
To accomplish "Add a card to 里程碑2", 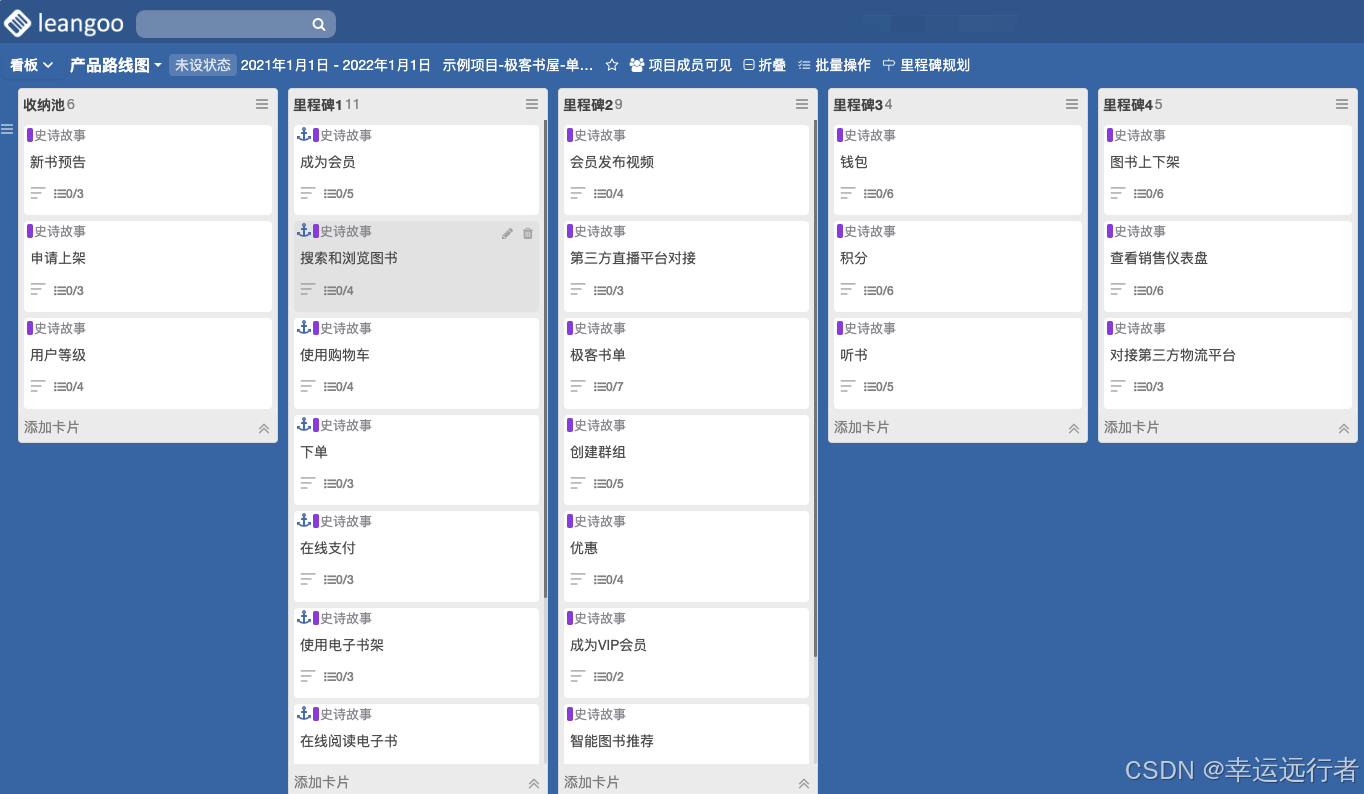I will point(592,782).
